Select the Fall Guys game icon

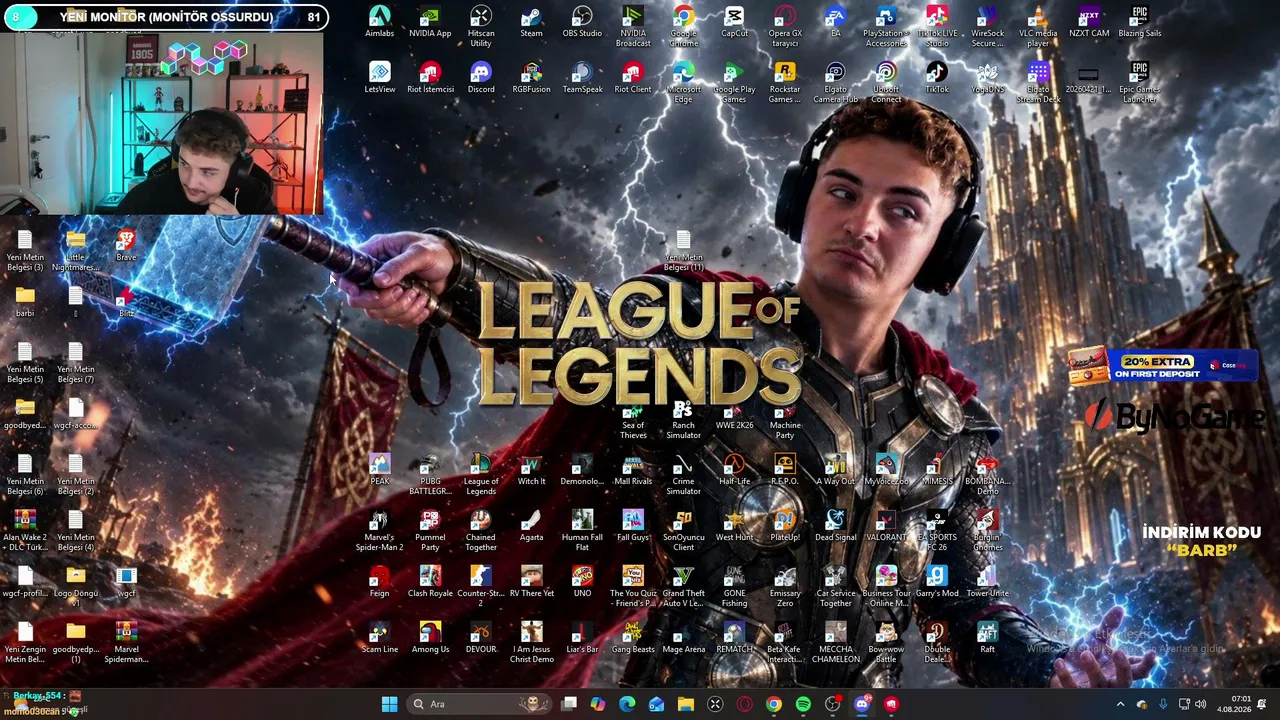coord(633,526)
